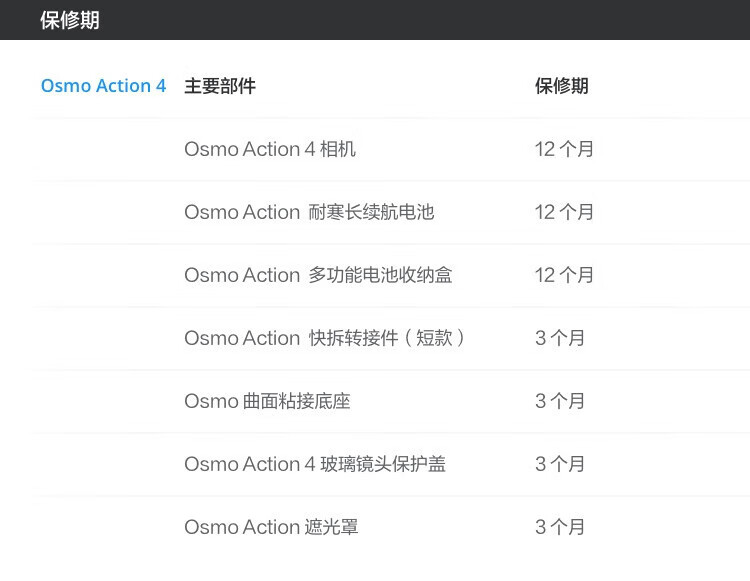The image size is (750, 581).
Task: Click the Osmo Action 耐寒长续航电池 entry
Action: [309, 212]
